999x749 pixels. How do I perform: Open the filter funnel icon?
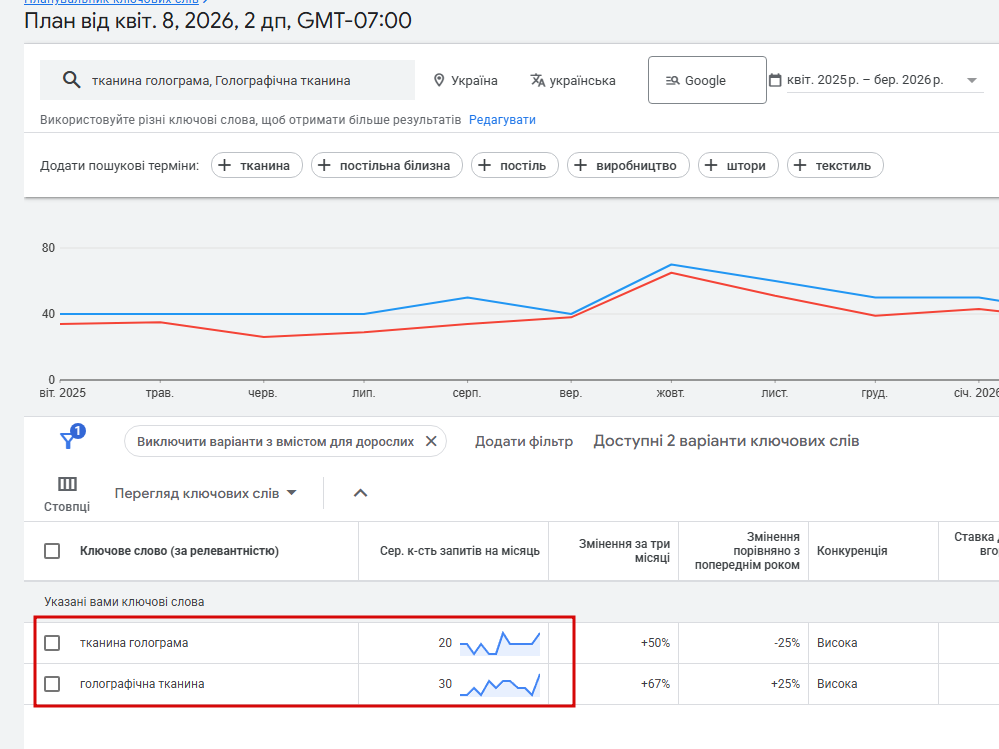click(69, 440)
